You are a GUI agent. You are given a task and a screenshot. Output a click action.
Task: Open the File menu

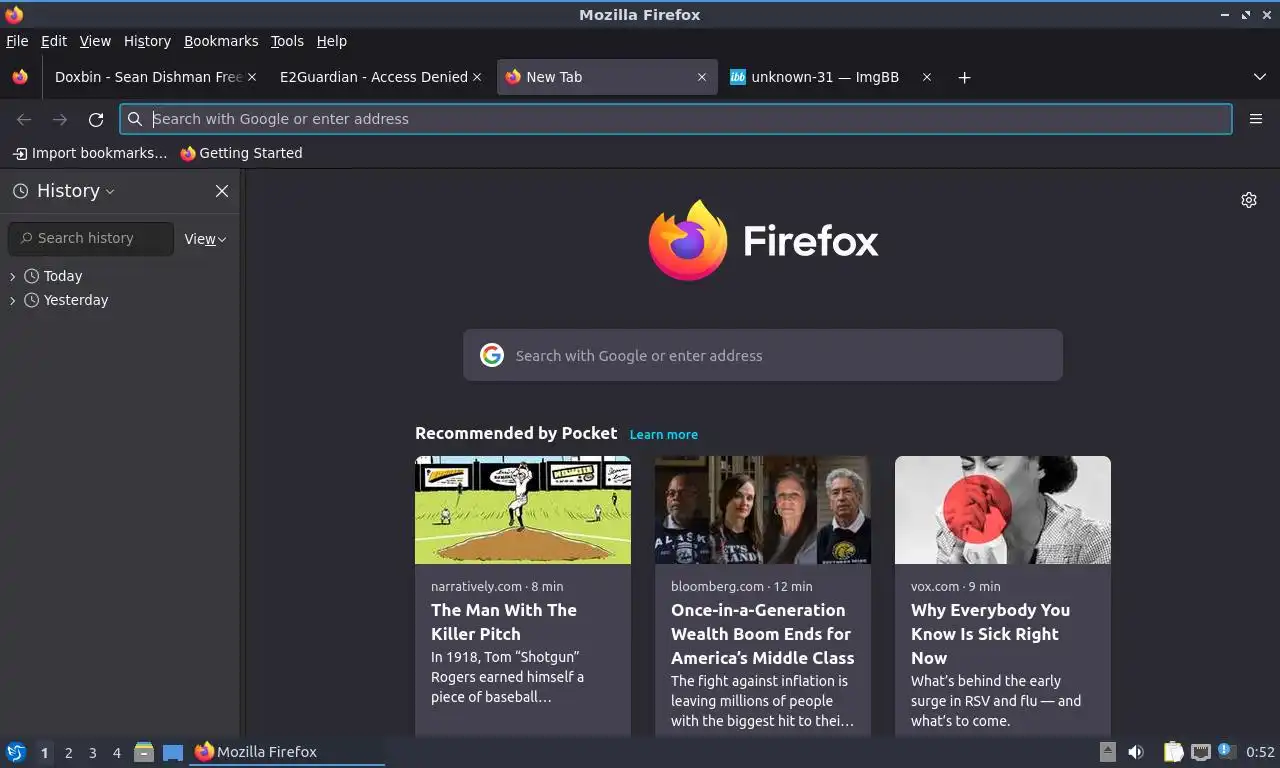17,41
